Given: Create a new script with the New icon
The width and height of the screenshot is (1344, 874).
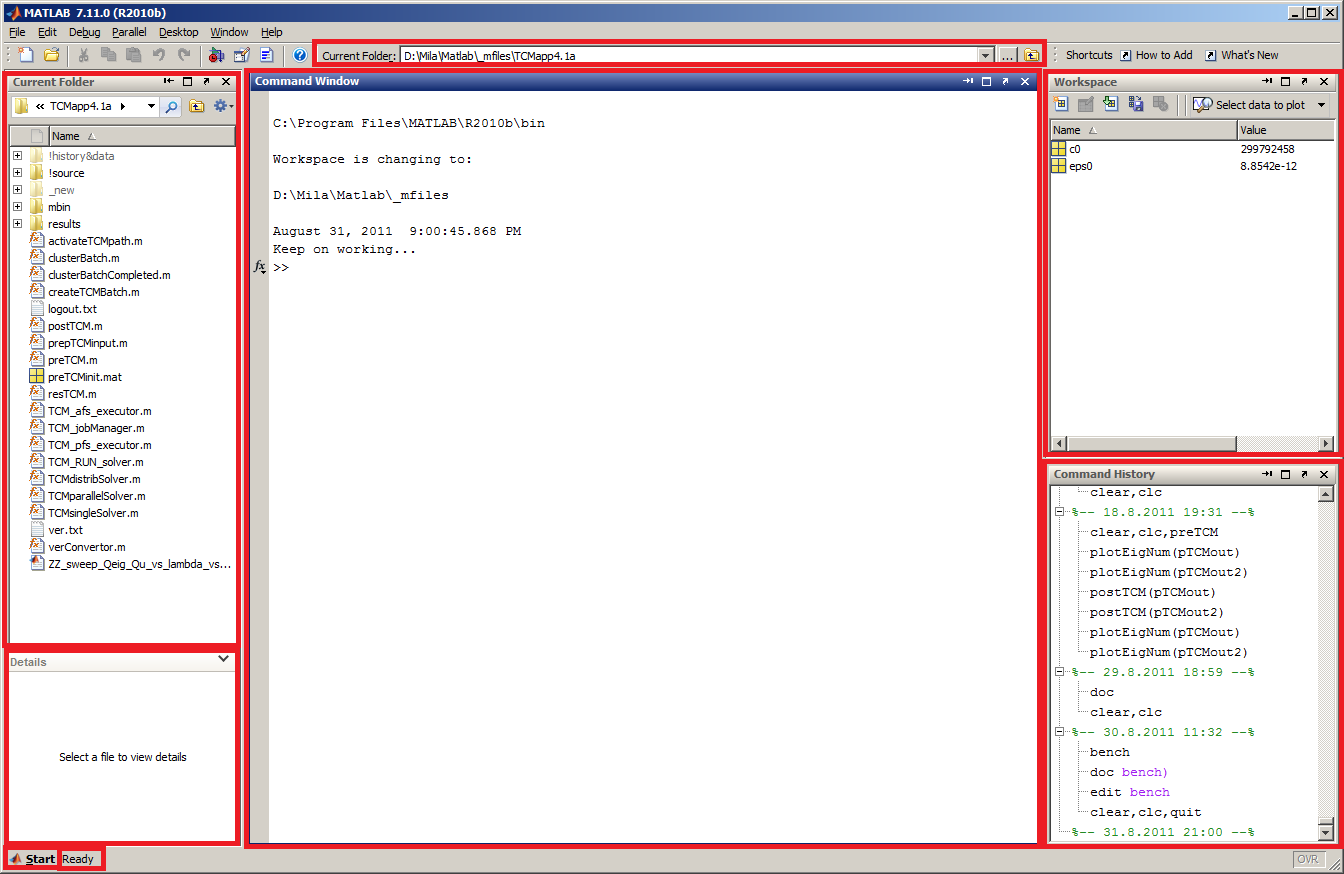Looking at the screenshot, I should click(x=27, y=55).
